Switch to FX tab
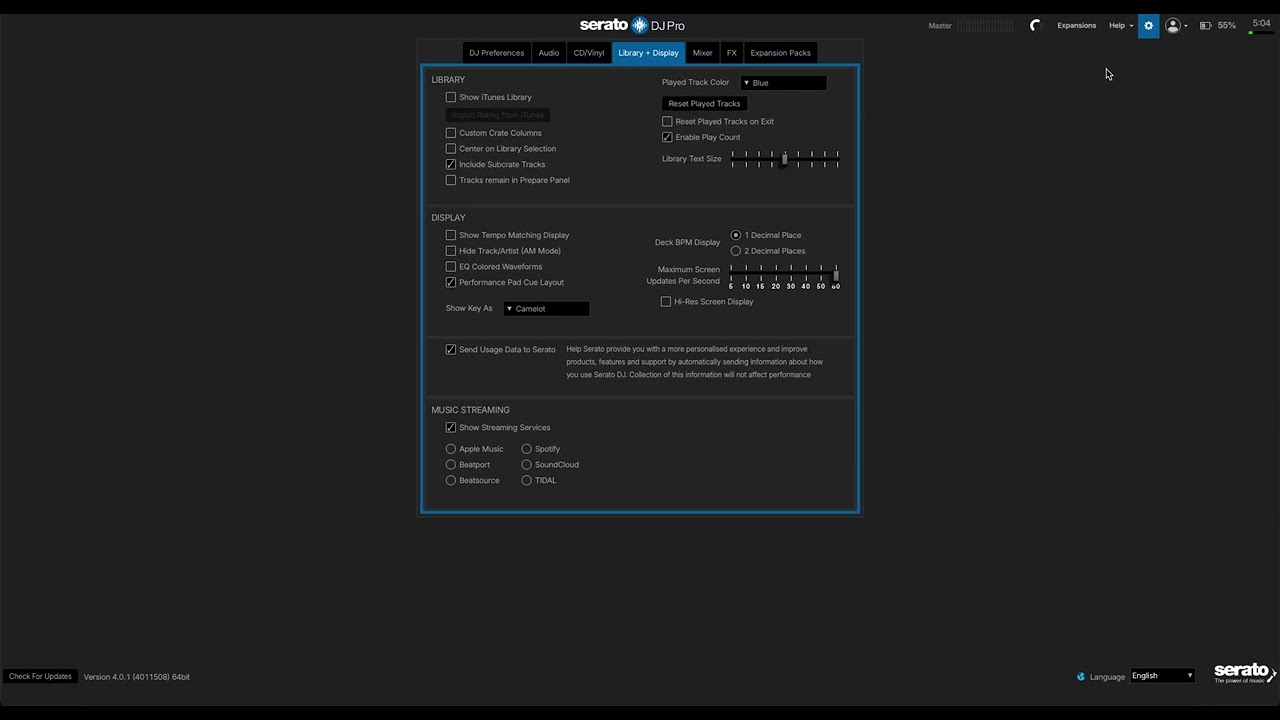Image resolution: width=1280 pixels, height=720 pixels. tap(732, 53)
